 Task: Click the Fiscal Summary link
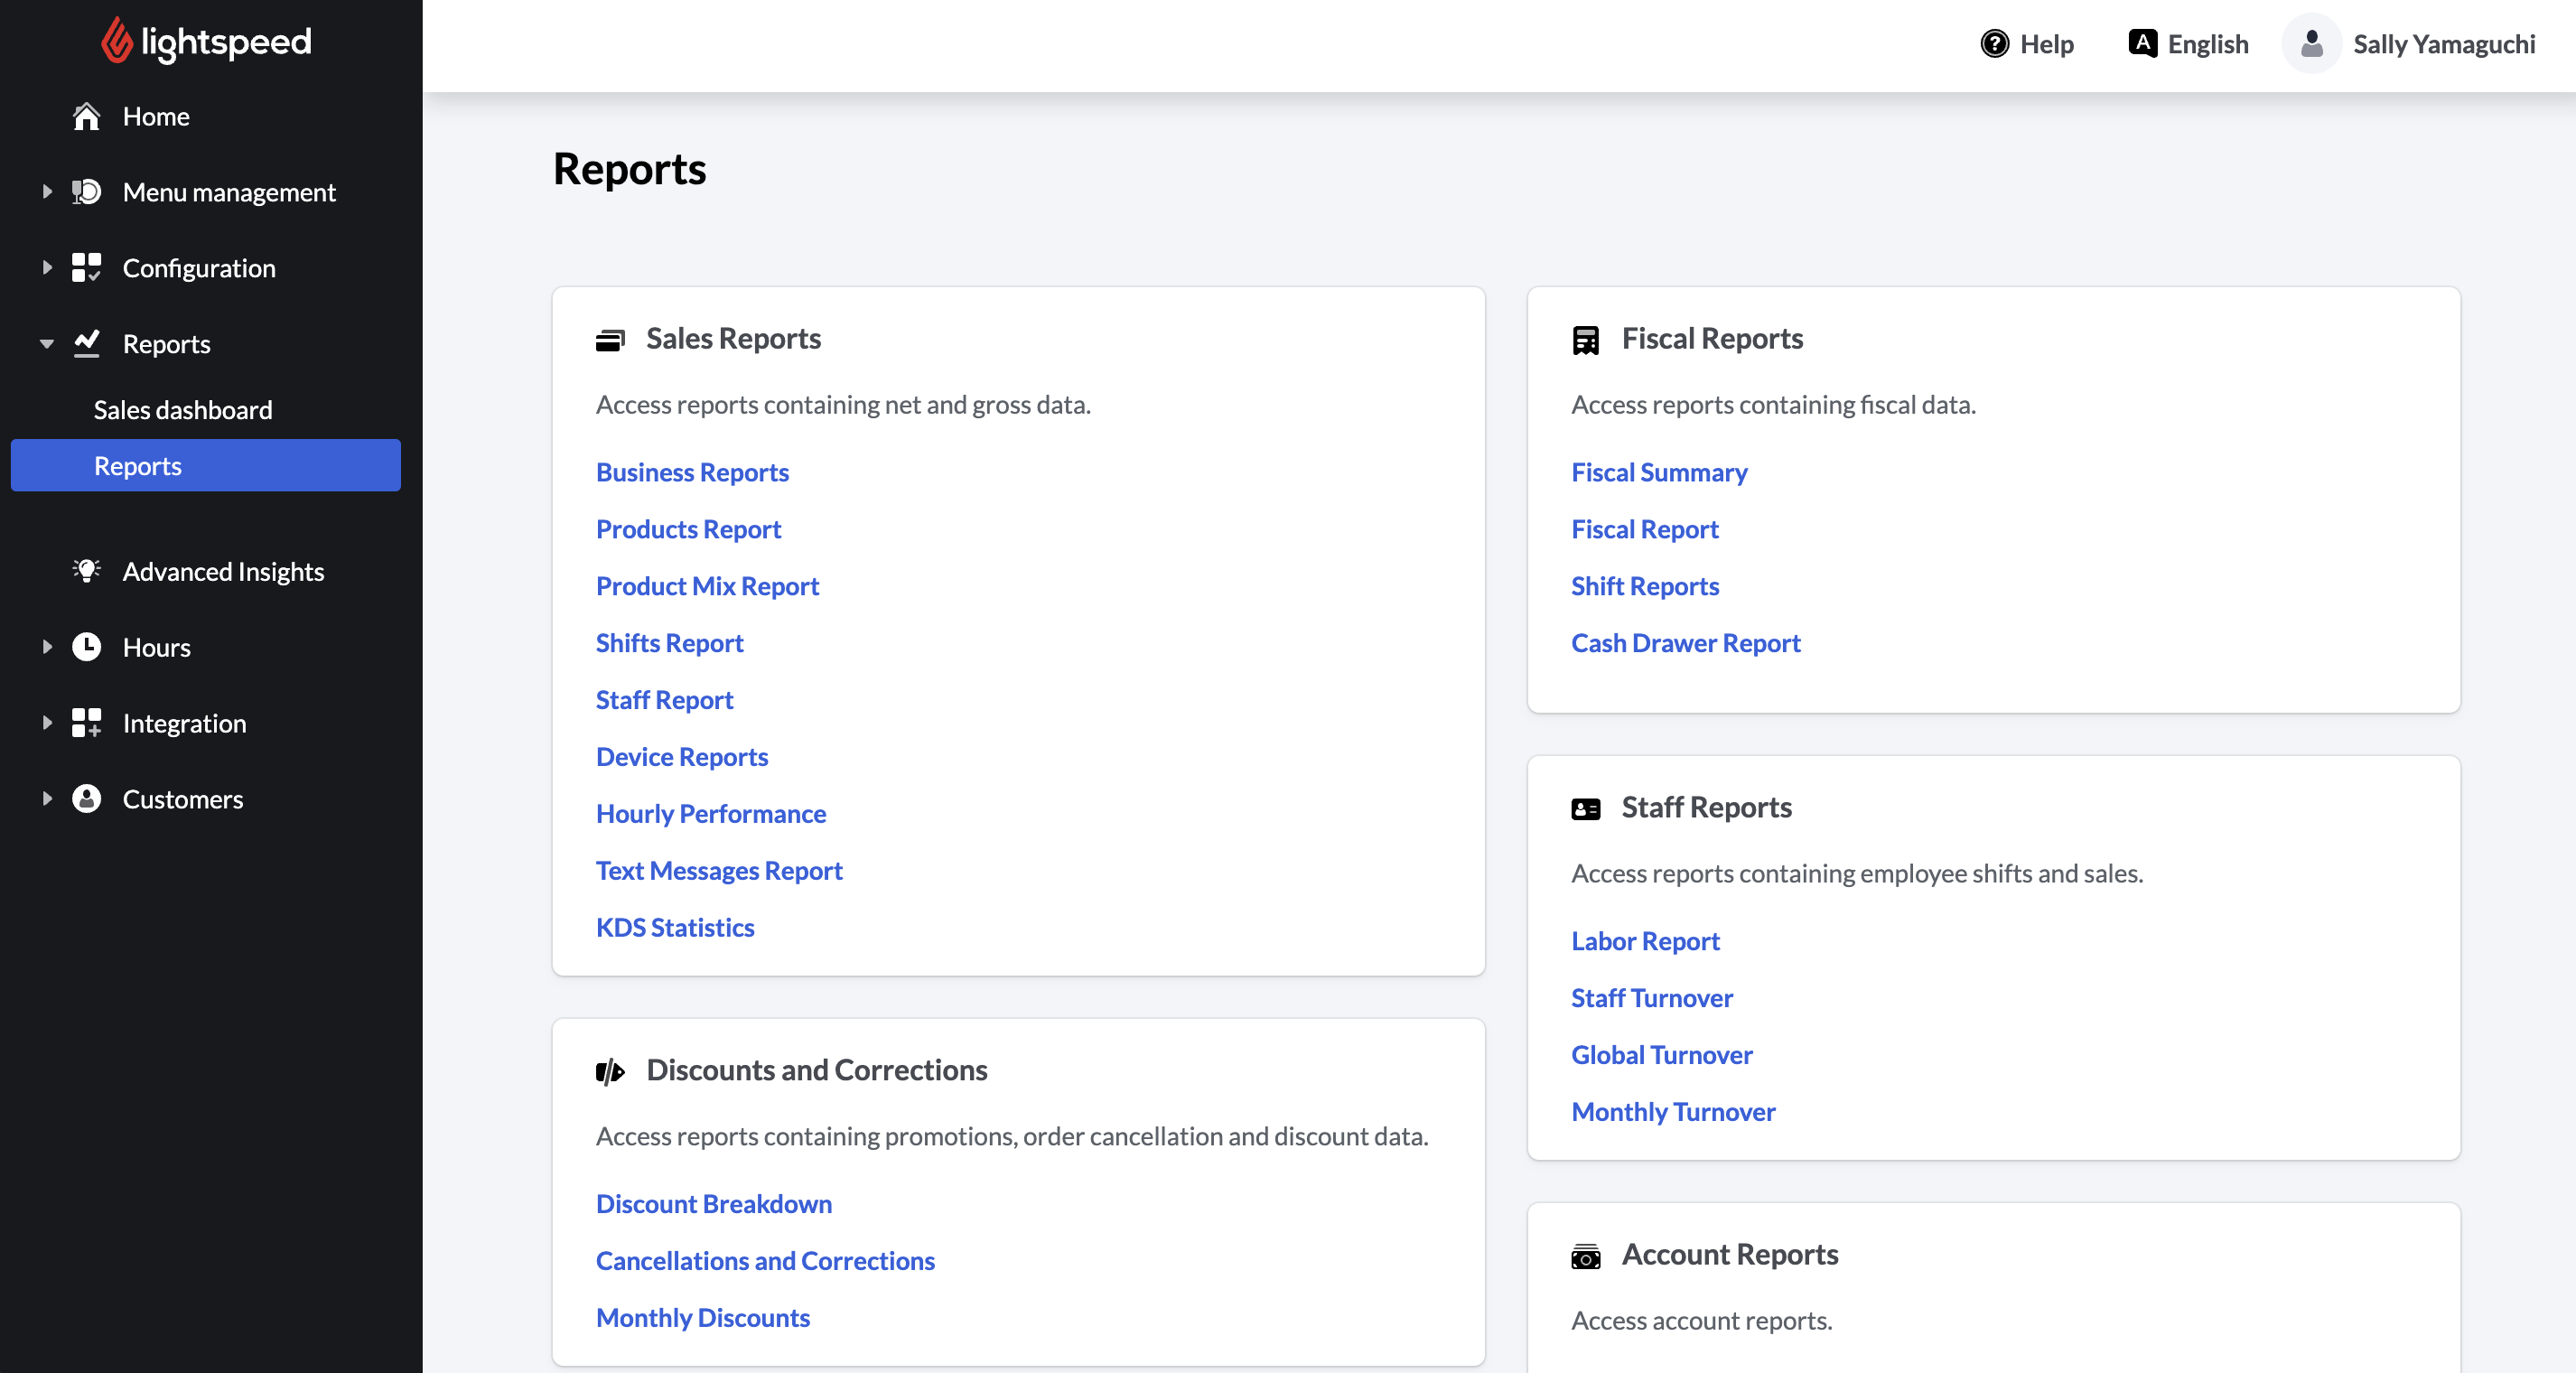click(x=1659, y=470)
